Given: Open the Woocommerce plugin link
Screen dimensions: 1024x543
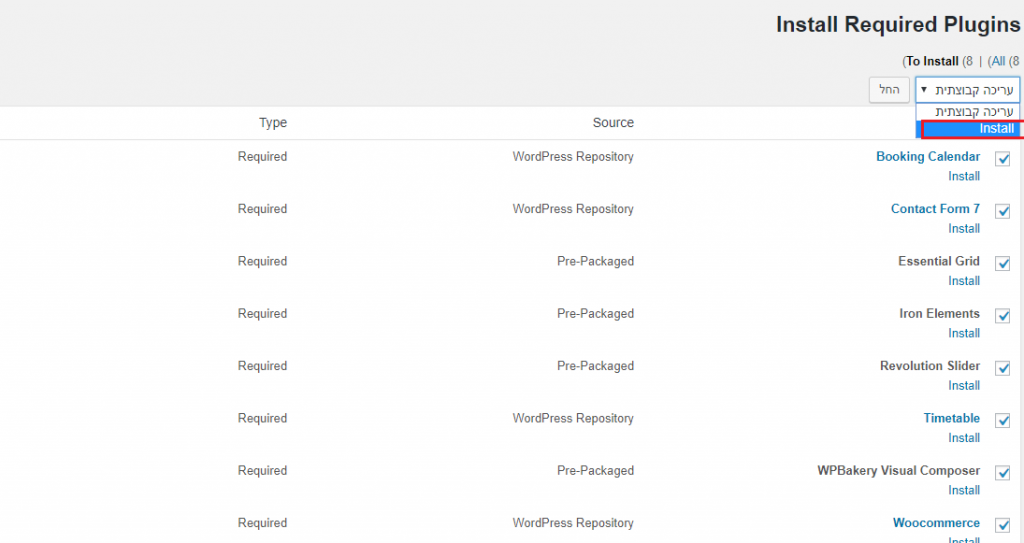Looking at the screenshot, I should click(936, 522).
